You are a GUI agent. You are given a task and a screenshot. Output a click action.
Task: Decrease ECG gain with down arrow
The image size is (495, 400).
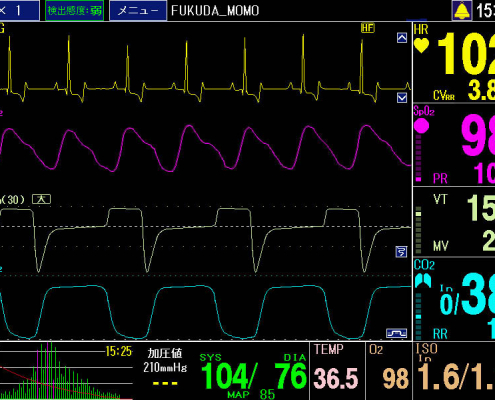(x=402, y=97)
